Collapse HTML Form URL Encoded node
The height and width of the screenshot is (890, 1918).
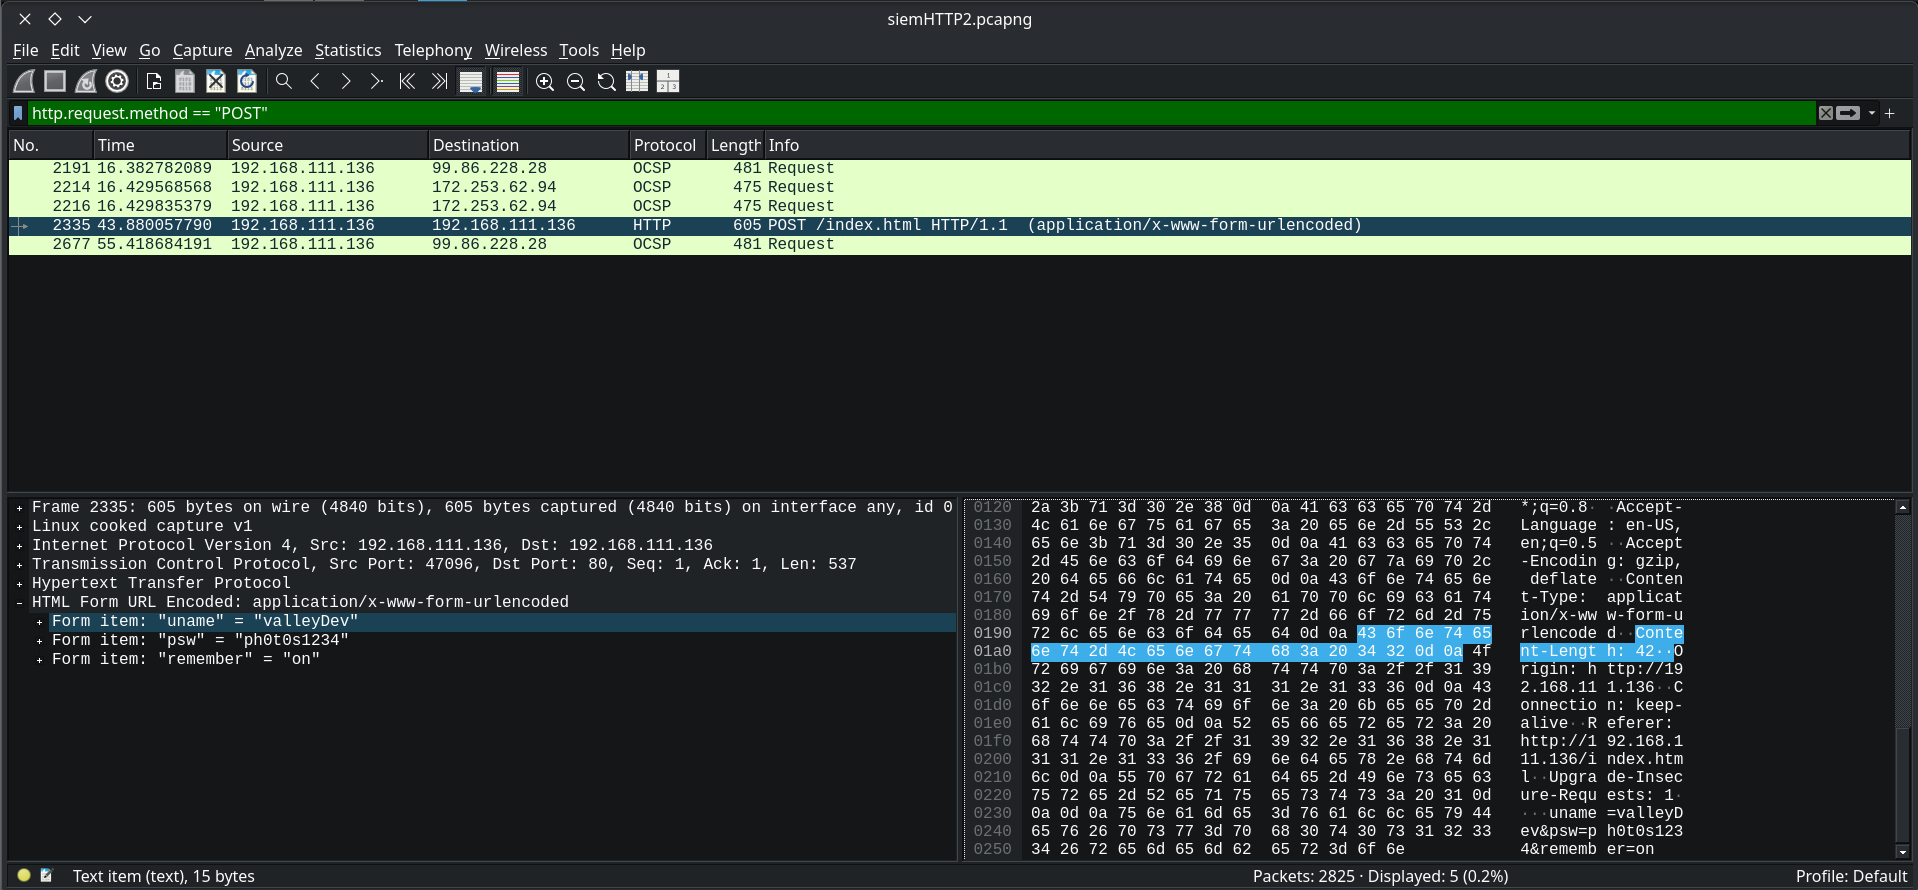19,603
